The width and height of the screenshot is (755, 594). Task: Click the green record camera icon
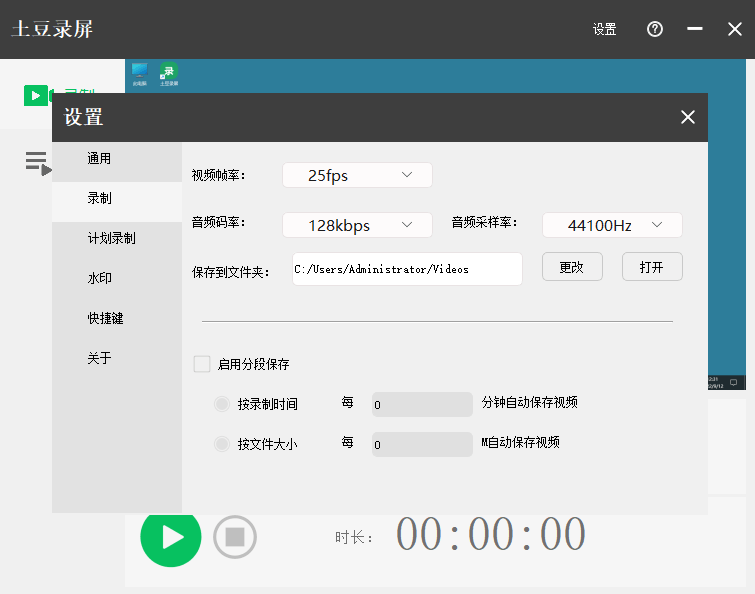point(37,95)
